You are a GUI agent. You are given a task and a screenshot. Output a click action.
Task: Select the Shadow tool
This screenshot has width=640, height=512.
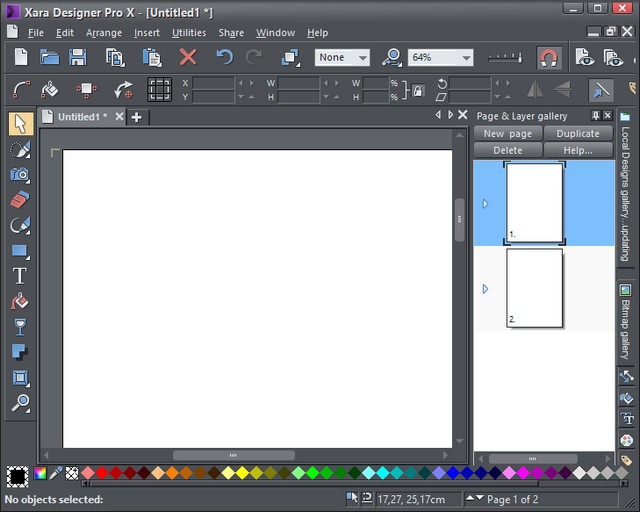pyautogui.click(x=20, y=352)
